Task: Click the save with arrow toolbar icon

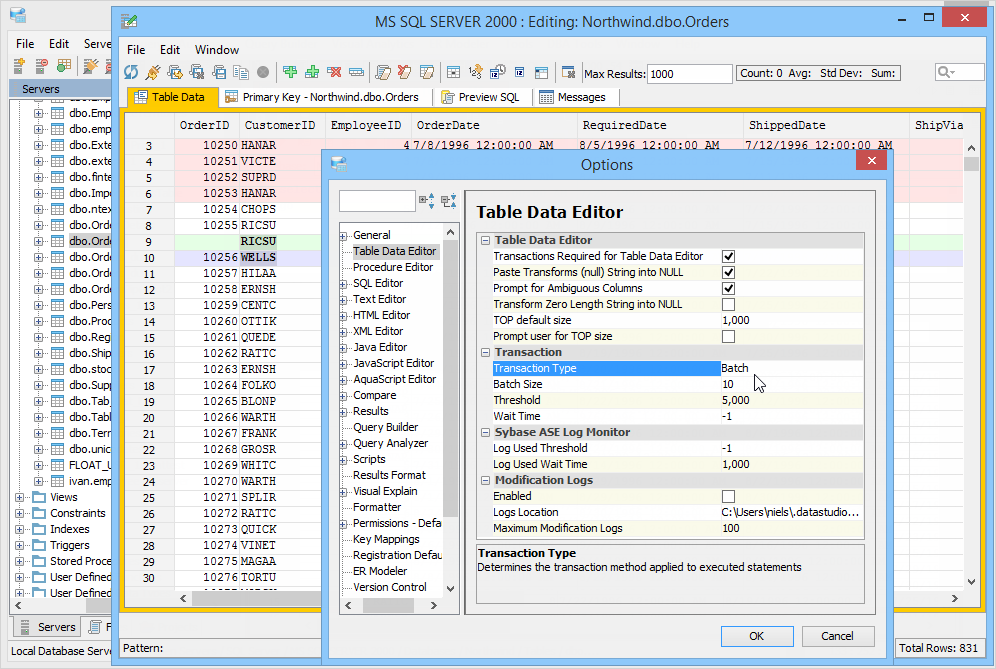Action: (175, 72)
